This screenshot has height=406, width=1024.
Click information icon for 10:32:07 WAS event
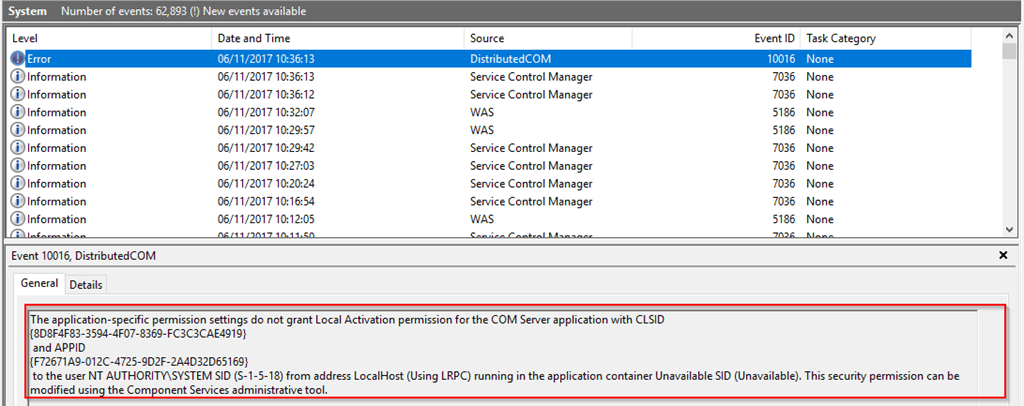point(18,112)
